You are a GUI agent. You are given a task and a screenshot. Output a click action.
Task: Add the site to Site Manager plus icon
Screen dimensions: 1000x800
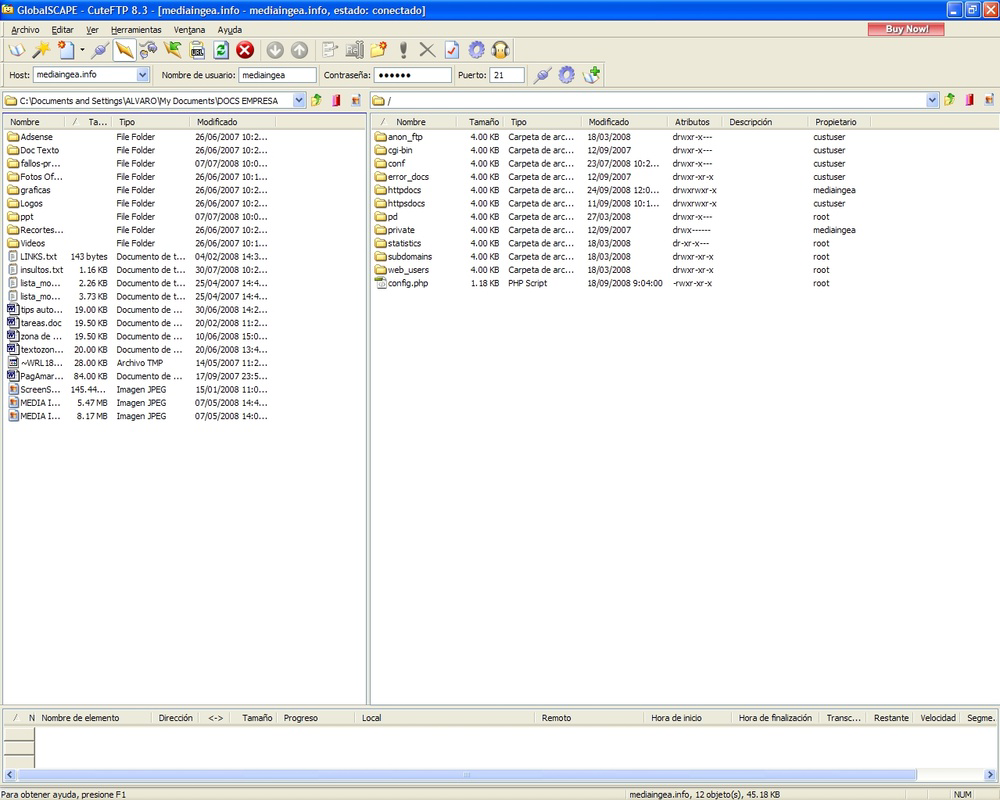(591, 75)
